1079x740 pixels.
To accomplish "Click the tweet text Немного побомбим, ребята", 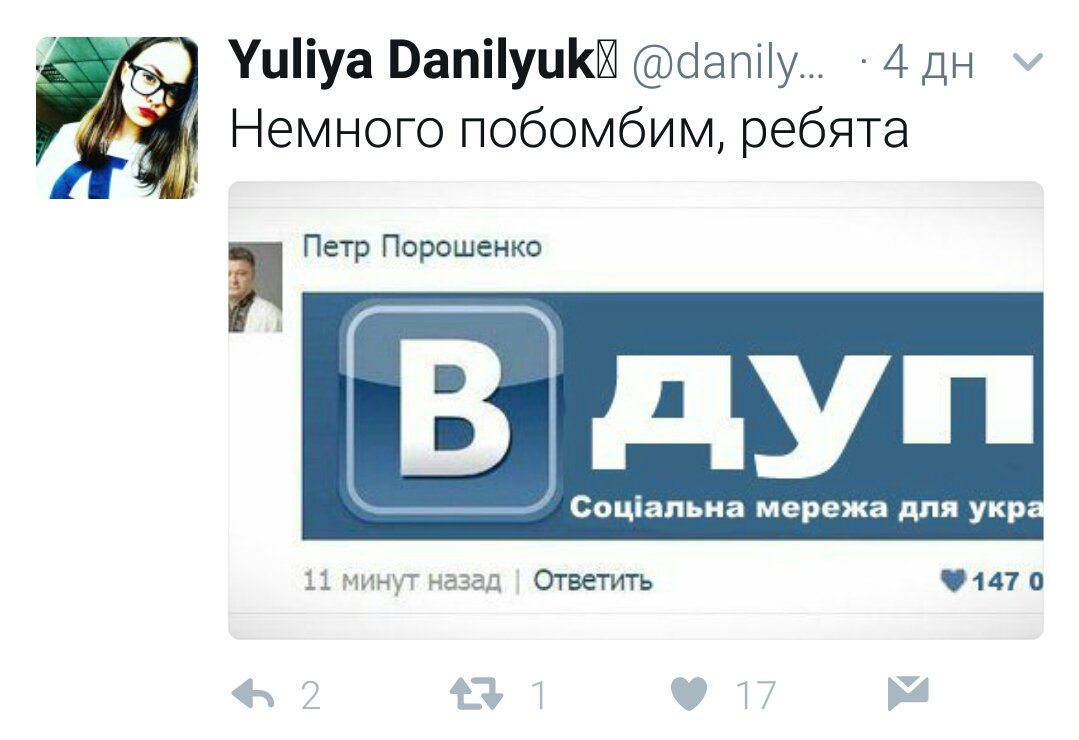I will [x=568, y=129].
